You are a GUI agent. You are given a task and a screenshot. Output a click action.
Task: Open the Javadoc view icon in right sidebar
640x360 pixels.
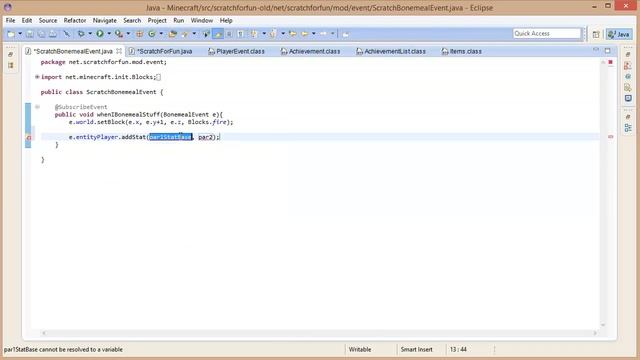pyautogui.click(x=628, y=76)
